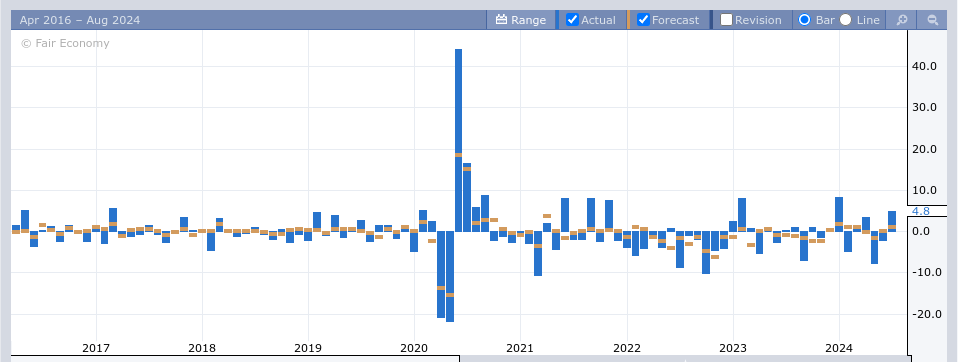
Task: Enable the Revision checkbox
Action: 726,20
